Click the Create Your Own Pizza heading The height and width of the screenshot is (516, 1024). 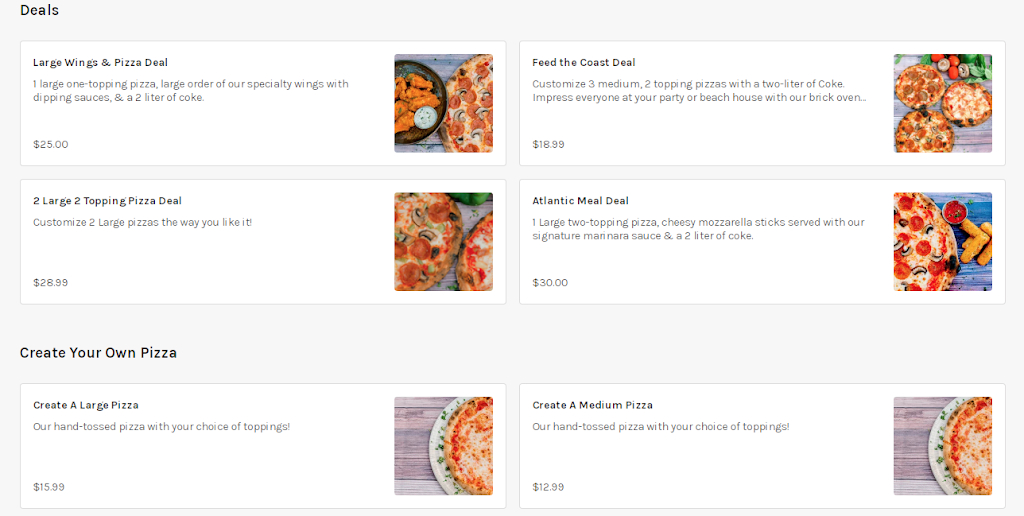[98, 353]
